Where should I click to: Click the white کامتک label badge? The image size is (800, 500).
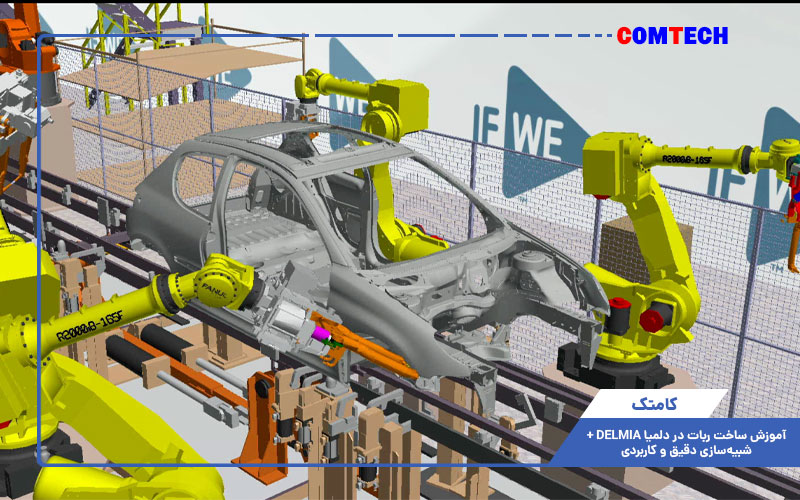pos(657,405)
